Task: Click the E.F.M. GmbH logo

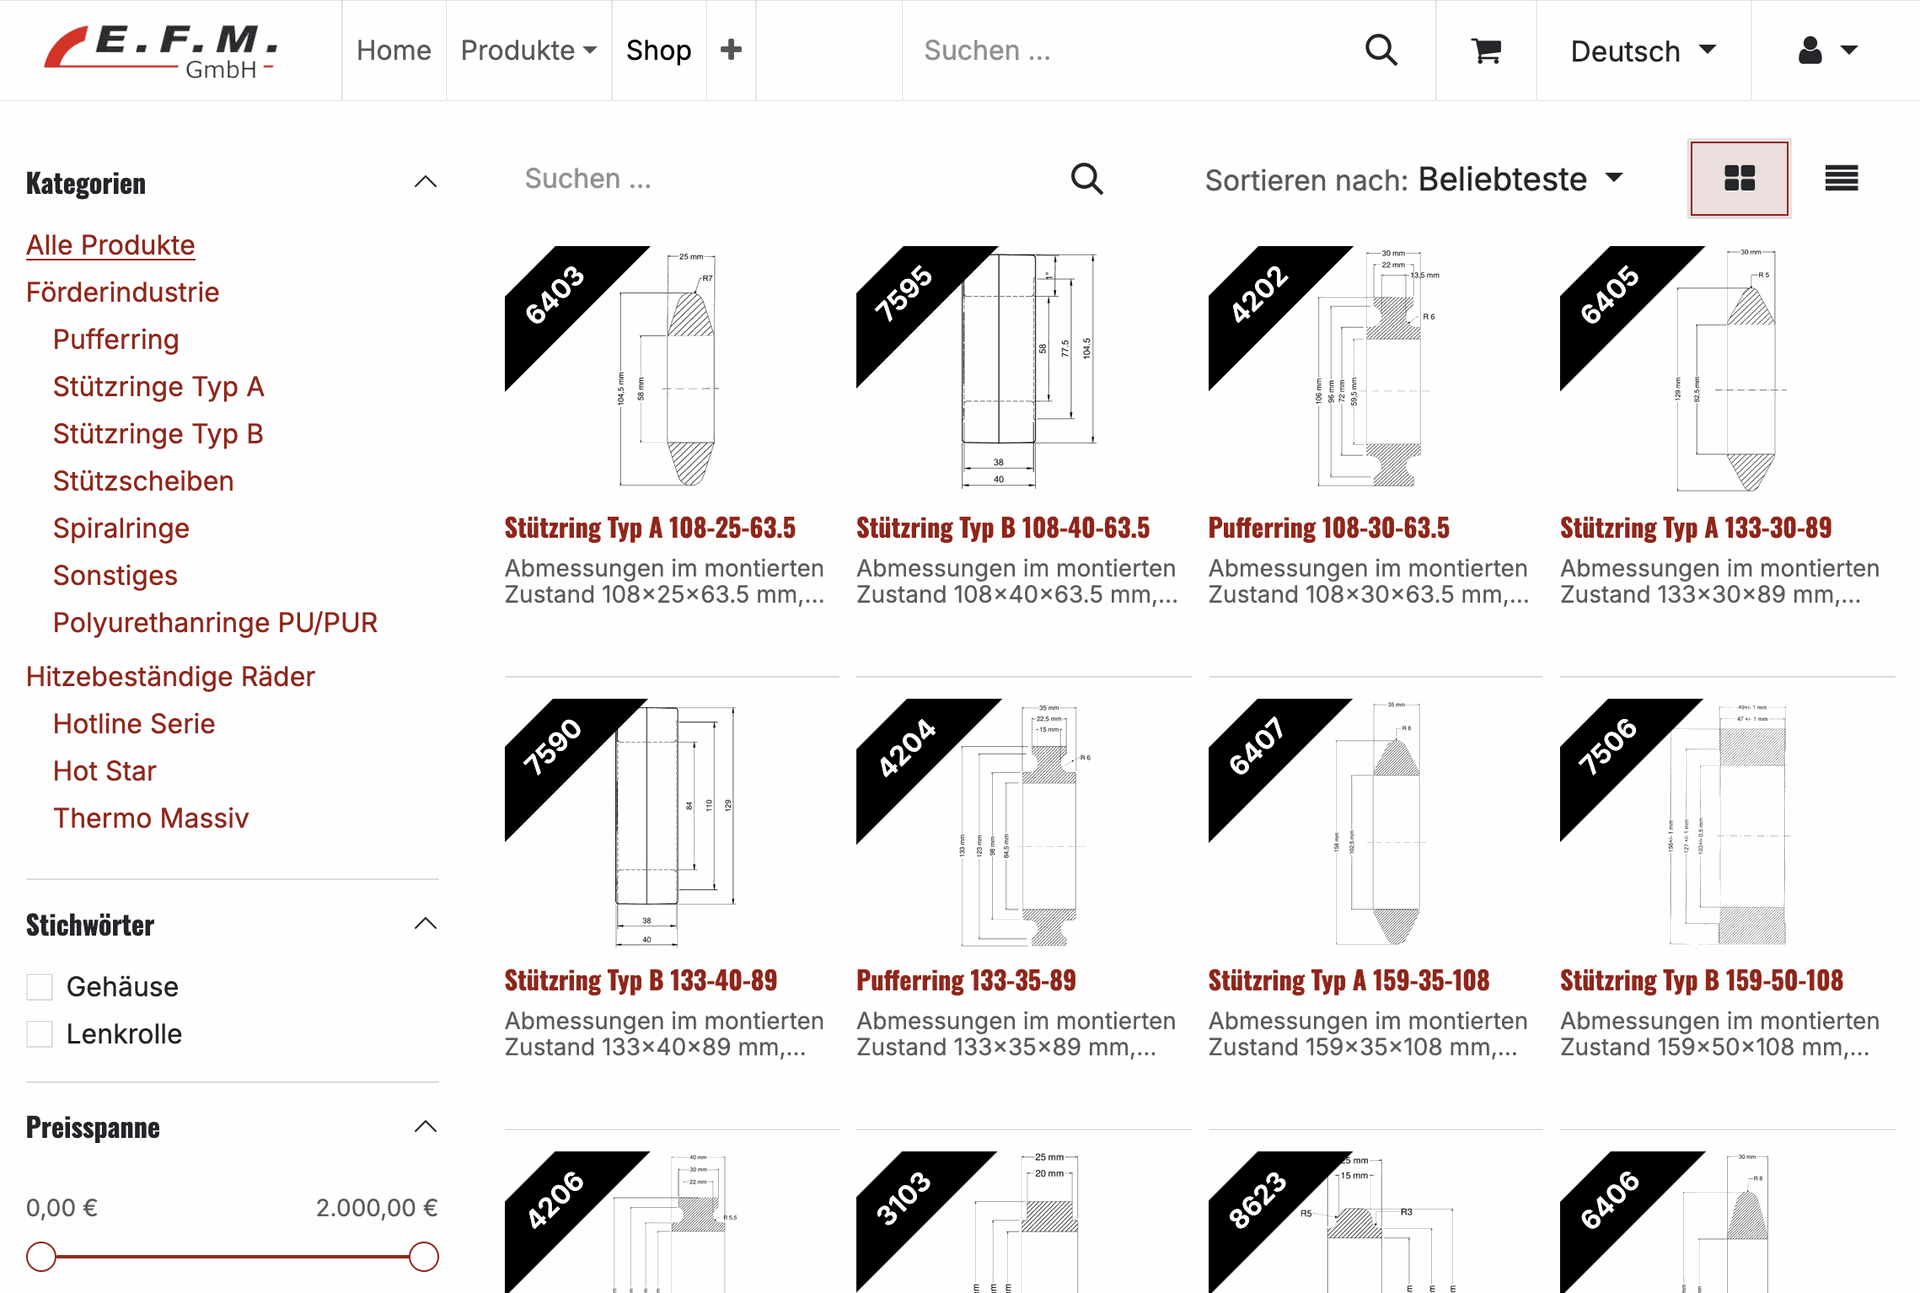Action: (x=161, y=51)
